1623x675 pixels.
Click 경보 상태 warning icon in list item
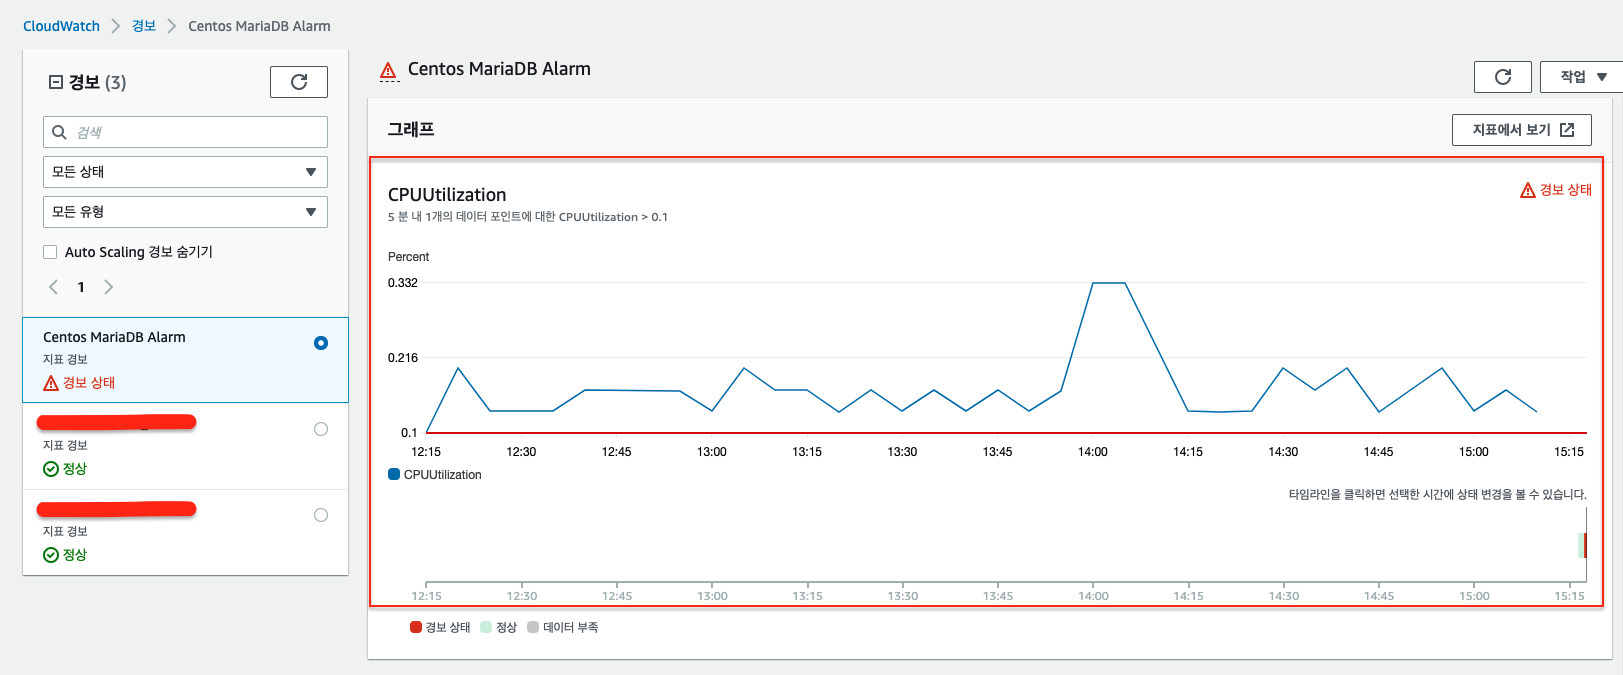point(51,383)
